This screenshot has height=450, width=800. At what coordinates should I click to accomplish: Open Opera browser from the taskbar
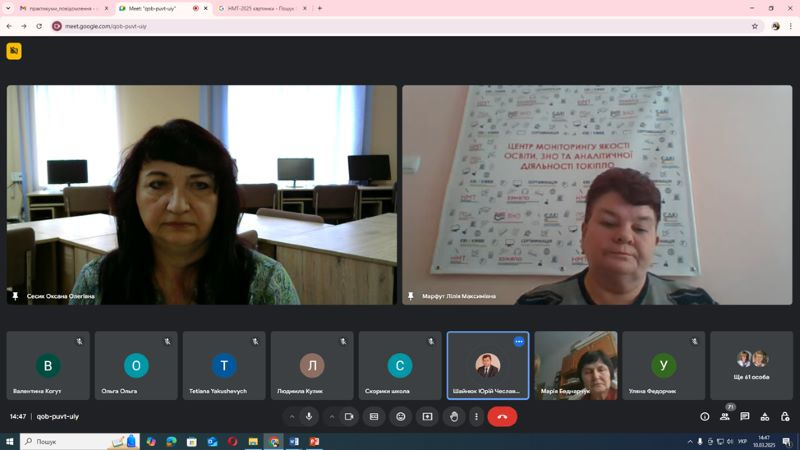233,441
